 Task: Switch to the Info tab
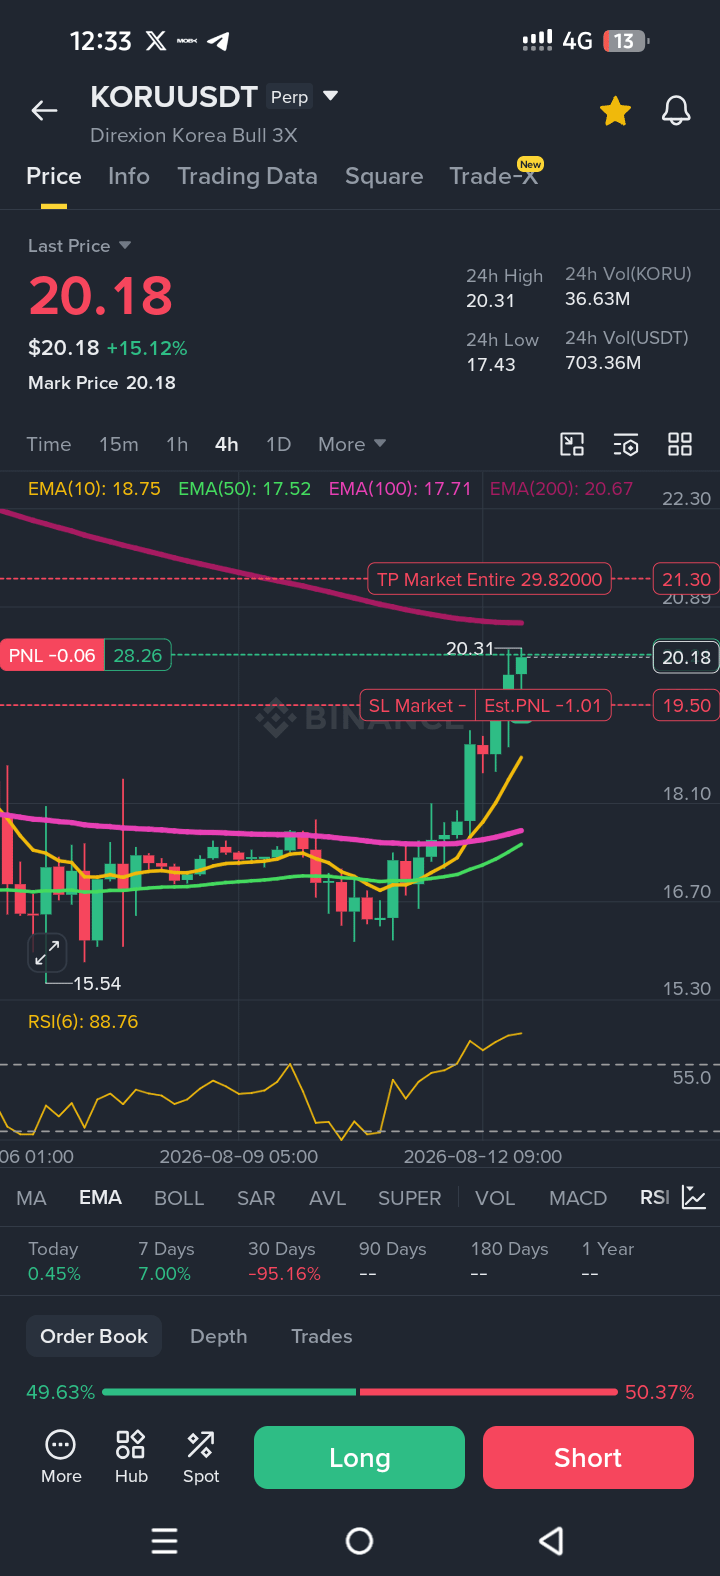click(129, 176)
